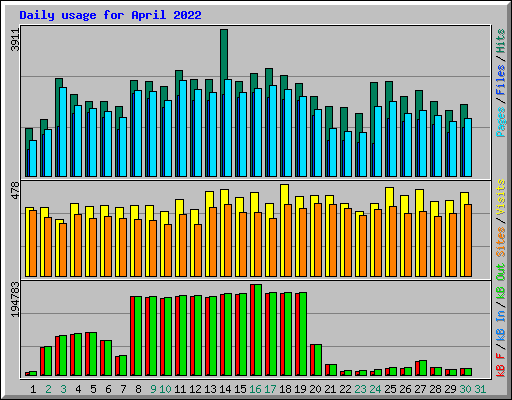
Task: Click day label 4 on the axis
Action: [x=78, y=389]
